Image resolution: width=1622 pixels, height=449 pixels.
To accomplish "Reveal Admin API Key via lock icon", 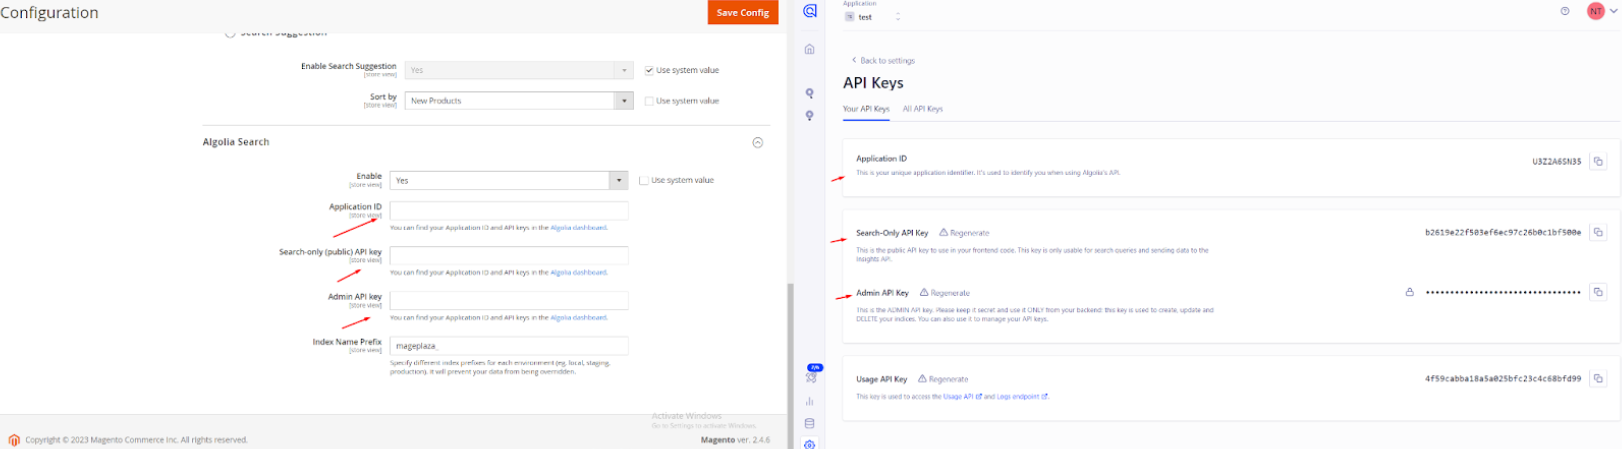I will 1410,292.
